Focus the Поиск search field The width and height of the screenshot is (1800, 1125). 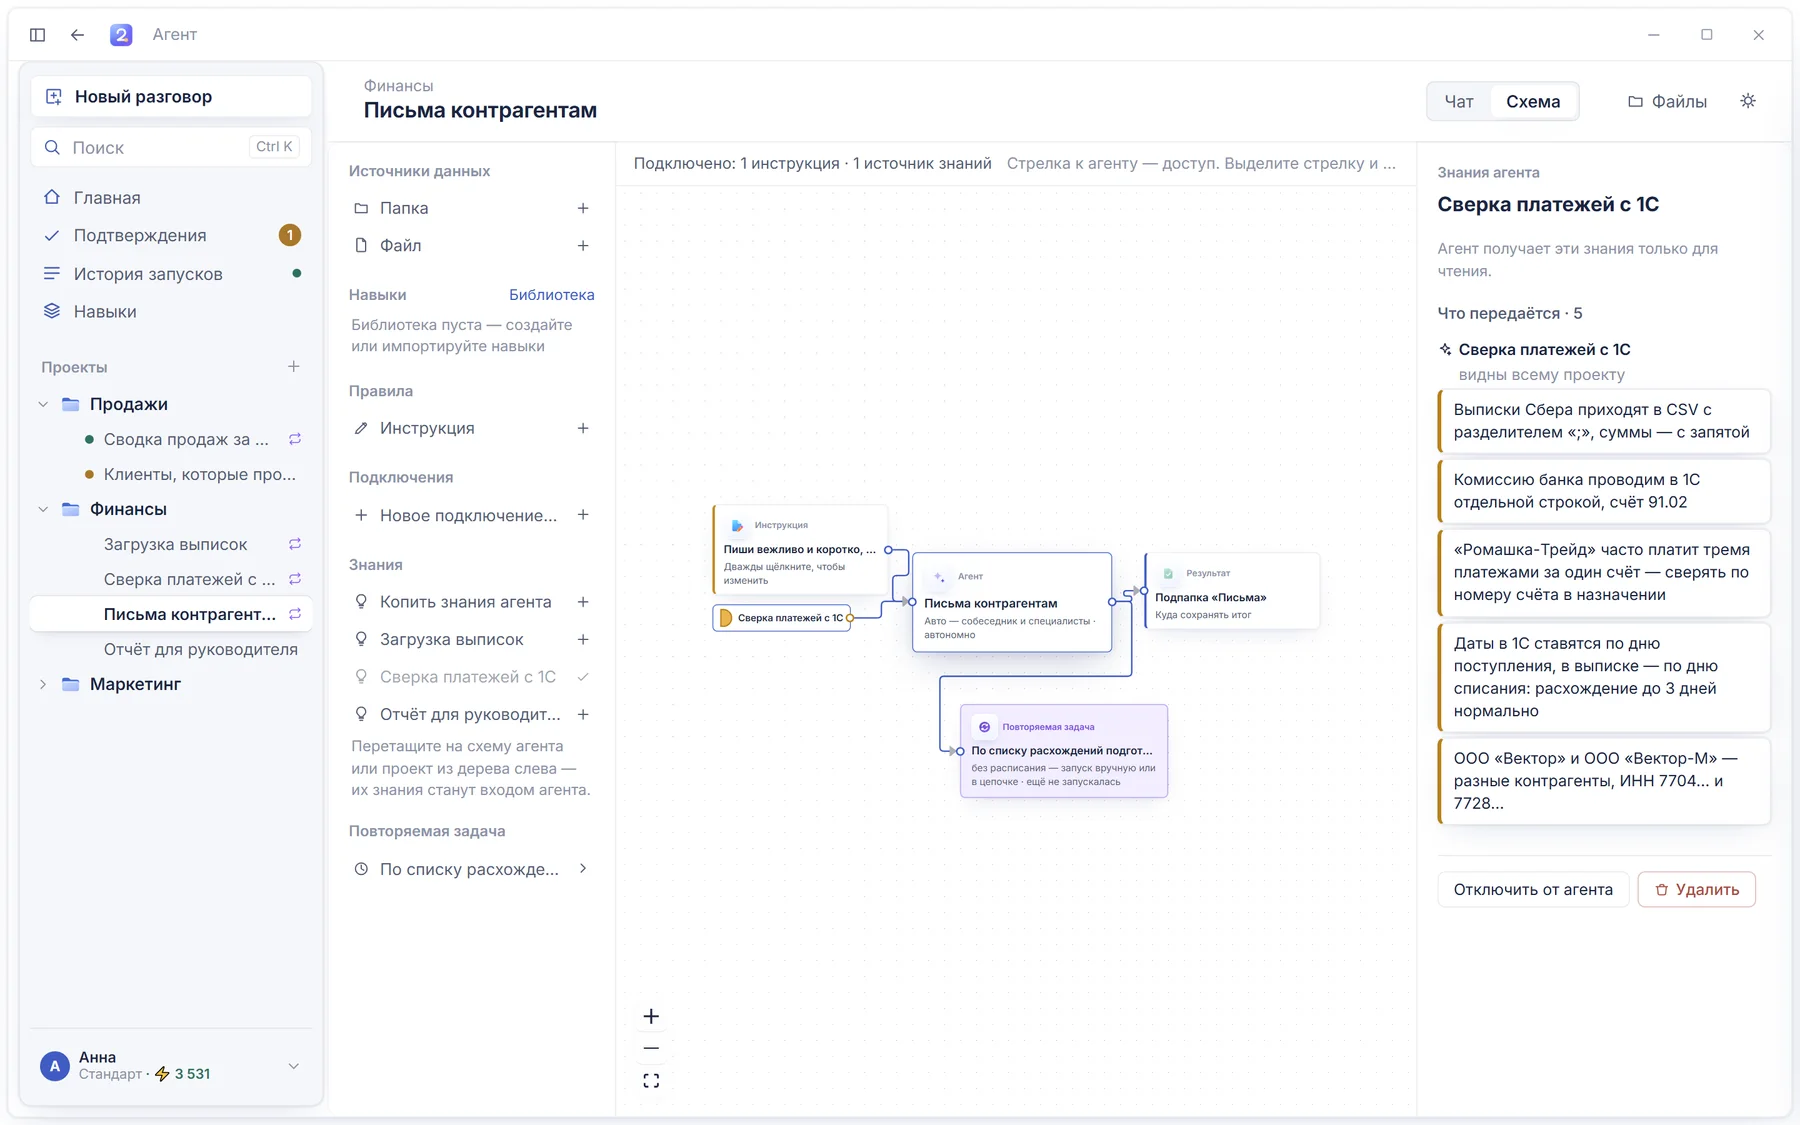coord(171,147)
